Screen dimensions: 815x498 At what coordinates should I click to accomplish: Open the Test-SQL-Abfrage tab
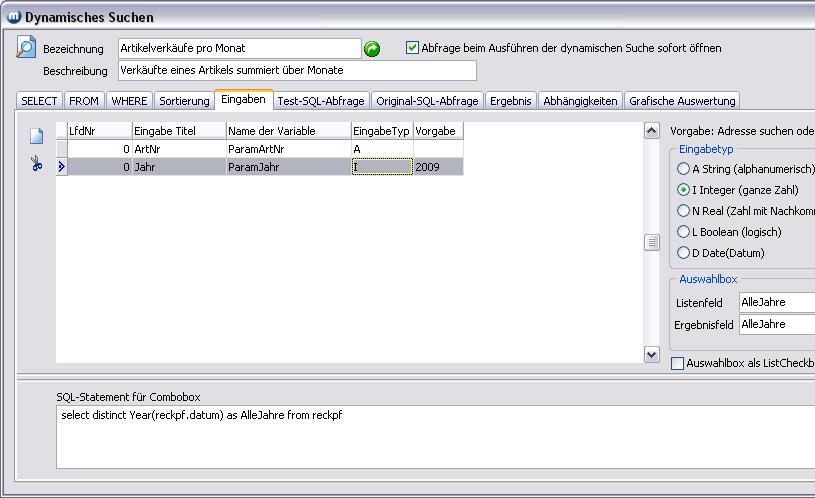321,101
